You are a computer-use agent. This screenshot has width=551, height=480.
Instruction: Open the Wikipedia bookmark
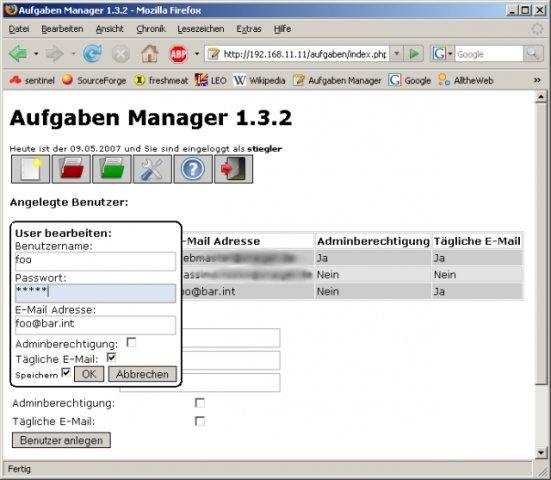pos(259,80)
